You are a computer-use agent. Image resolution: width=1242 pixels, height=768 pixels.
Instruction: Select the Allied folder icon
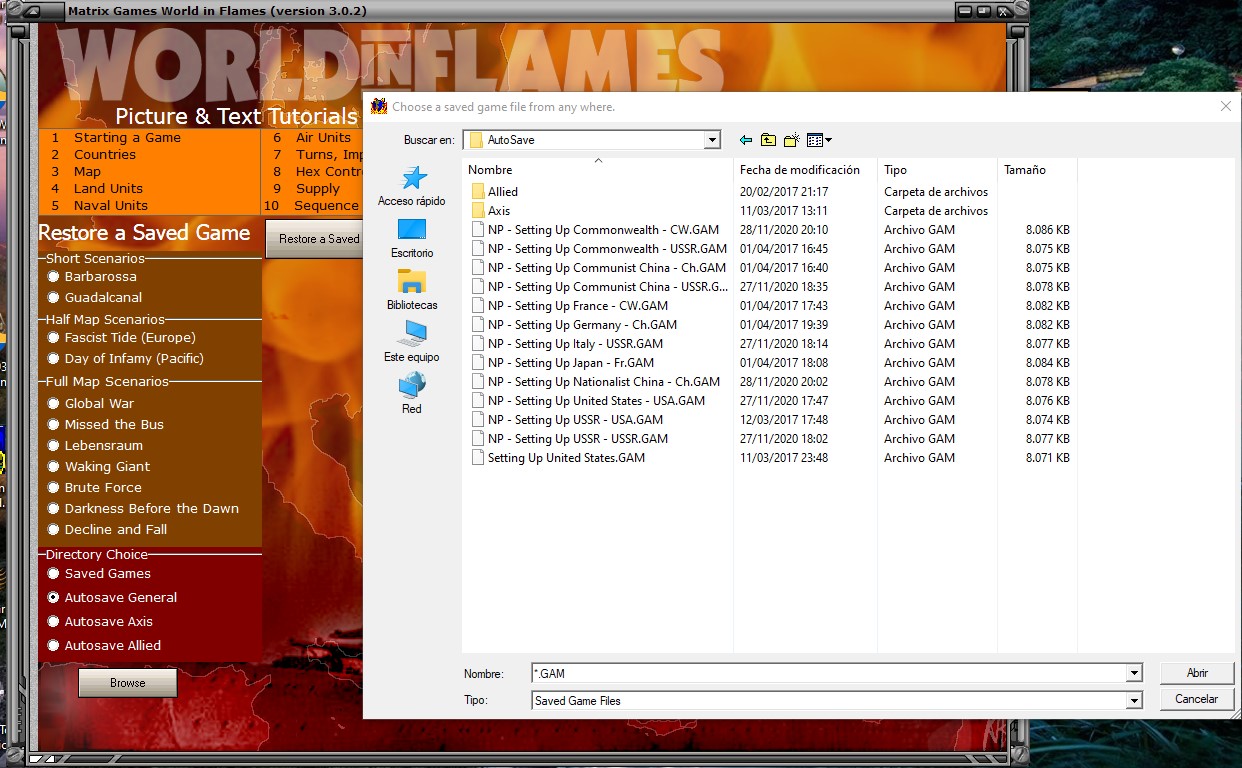coord(478,192)
